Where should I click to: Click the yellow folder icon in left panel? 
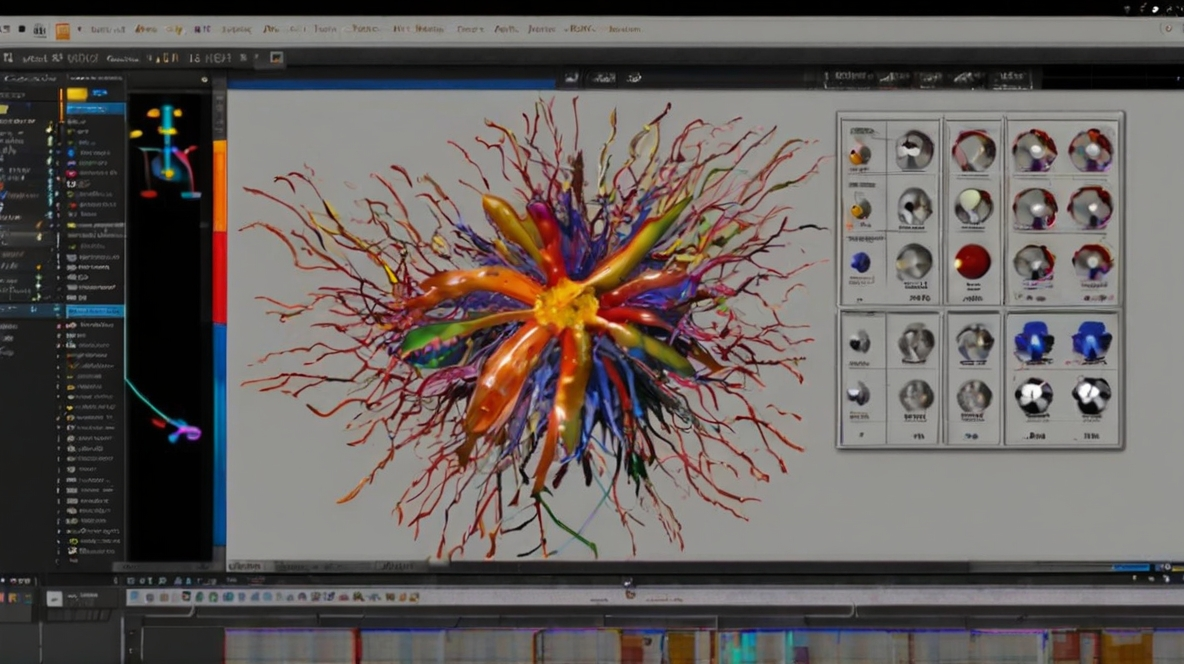point(77,94)
